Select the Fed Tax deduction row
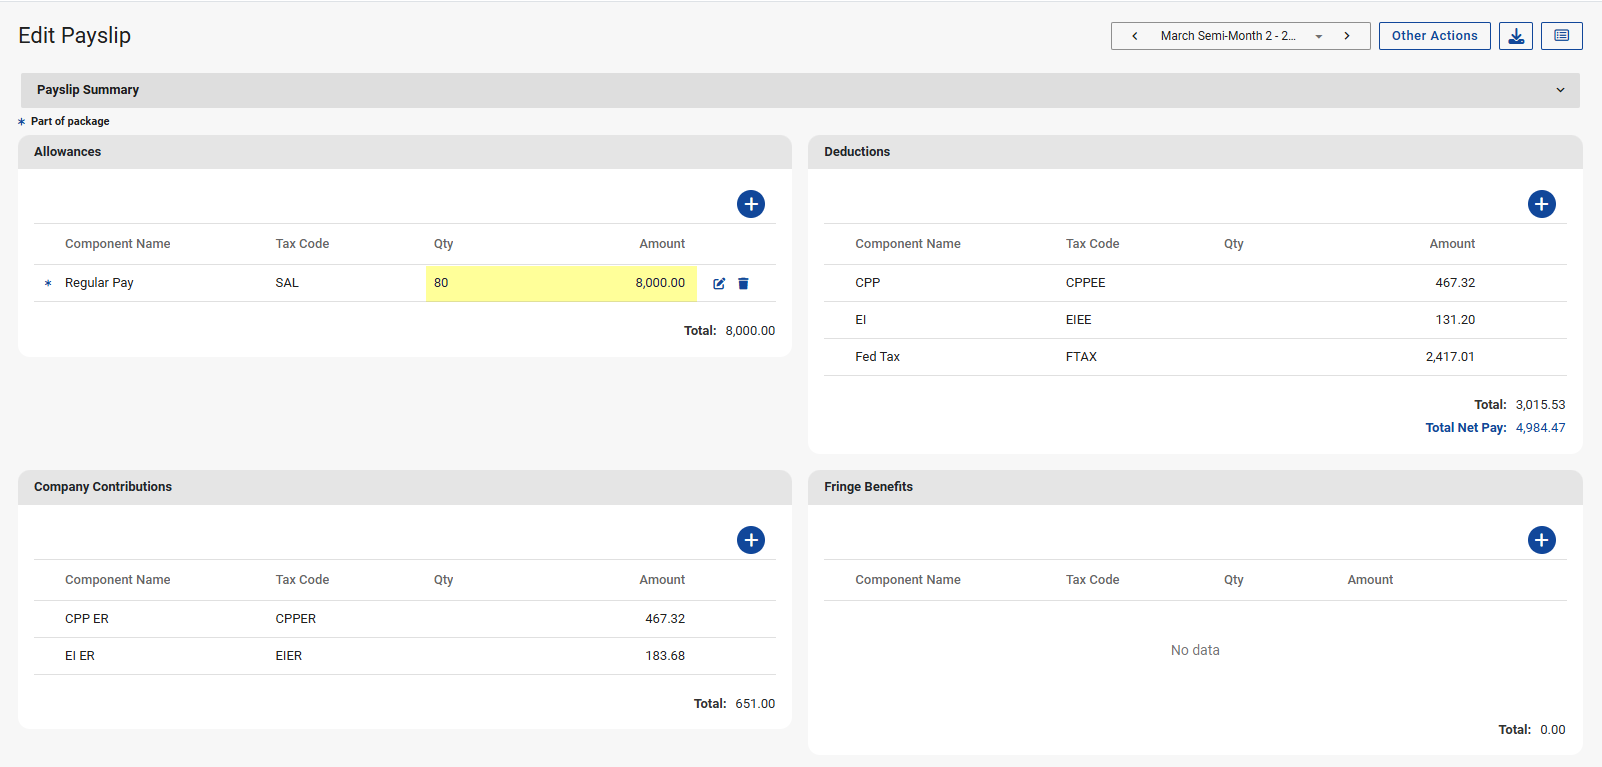1602x767 pixels. point(877,357)
